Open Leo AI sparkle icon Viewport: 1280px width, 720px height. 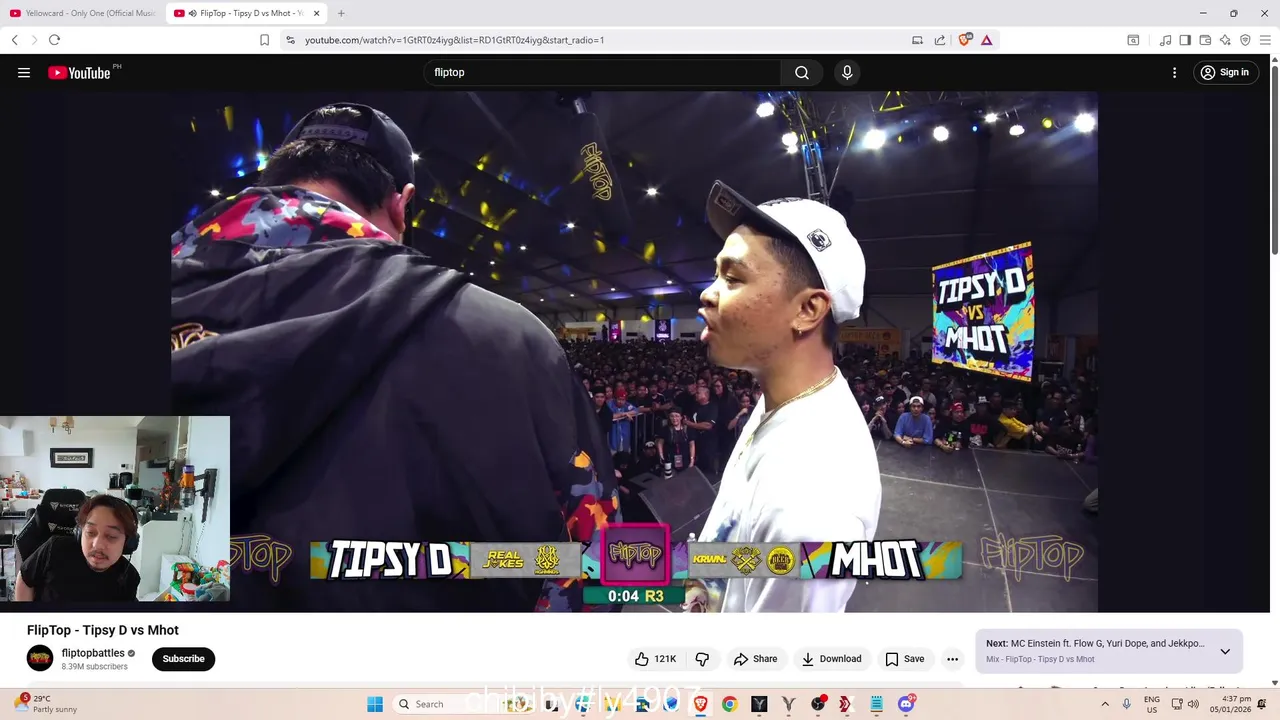(x=1225, y=40)
